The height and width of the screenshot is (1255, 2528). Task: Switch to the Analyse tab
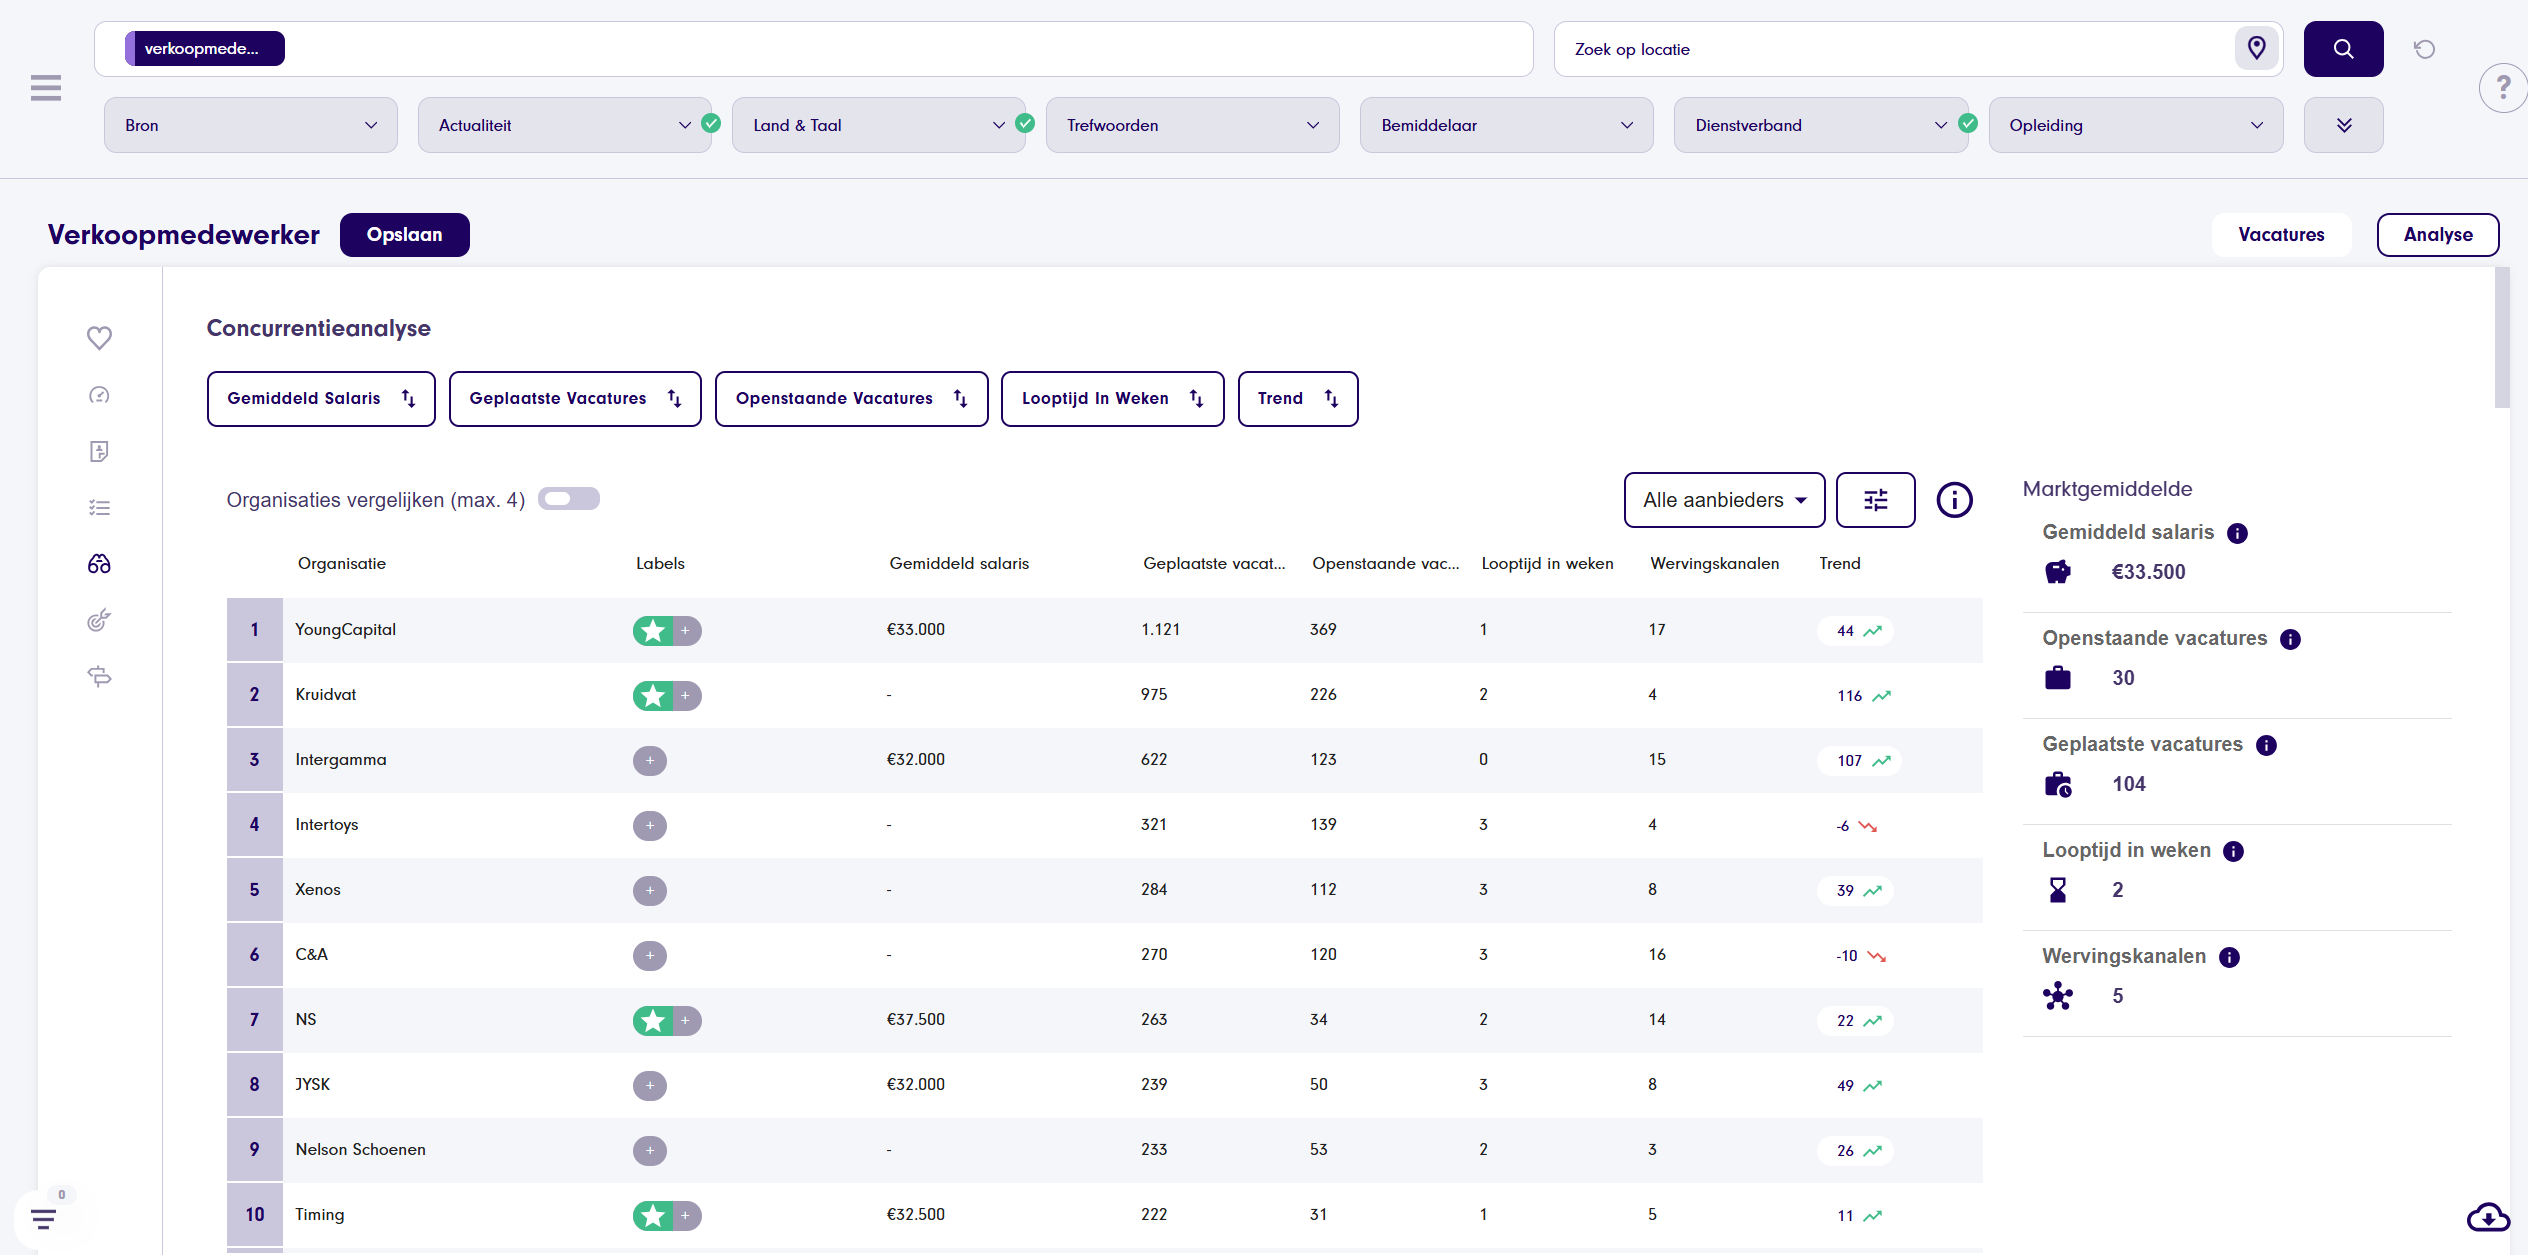point(2437,235)
